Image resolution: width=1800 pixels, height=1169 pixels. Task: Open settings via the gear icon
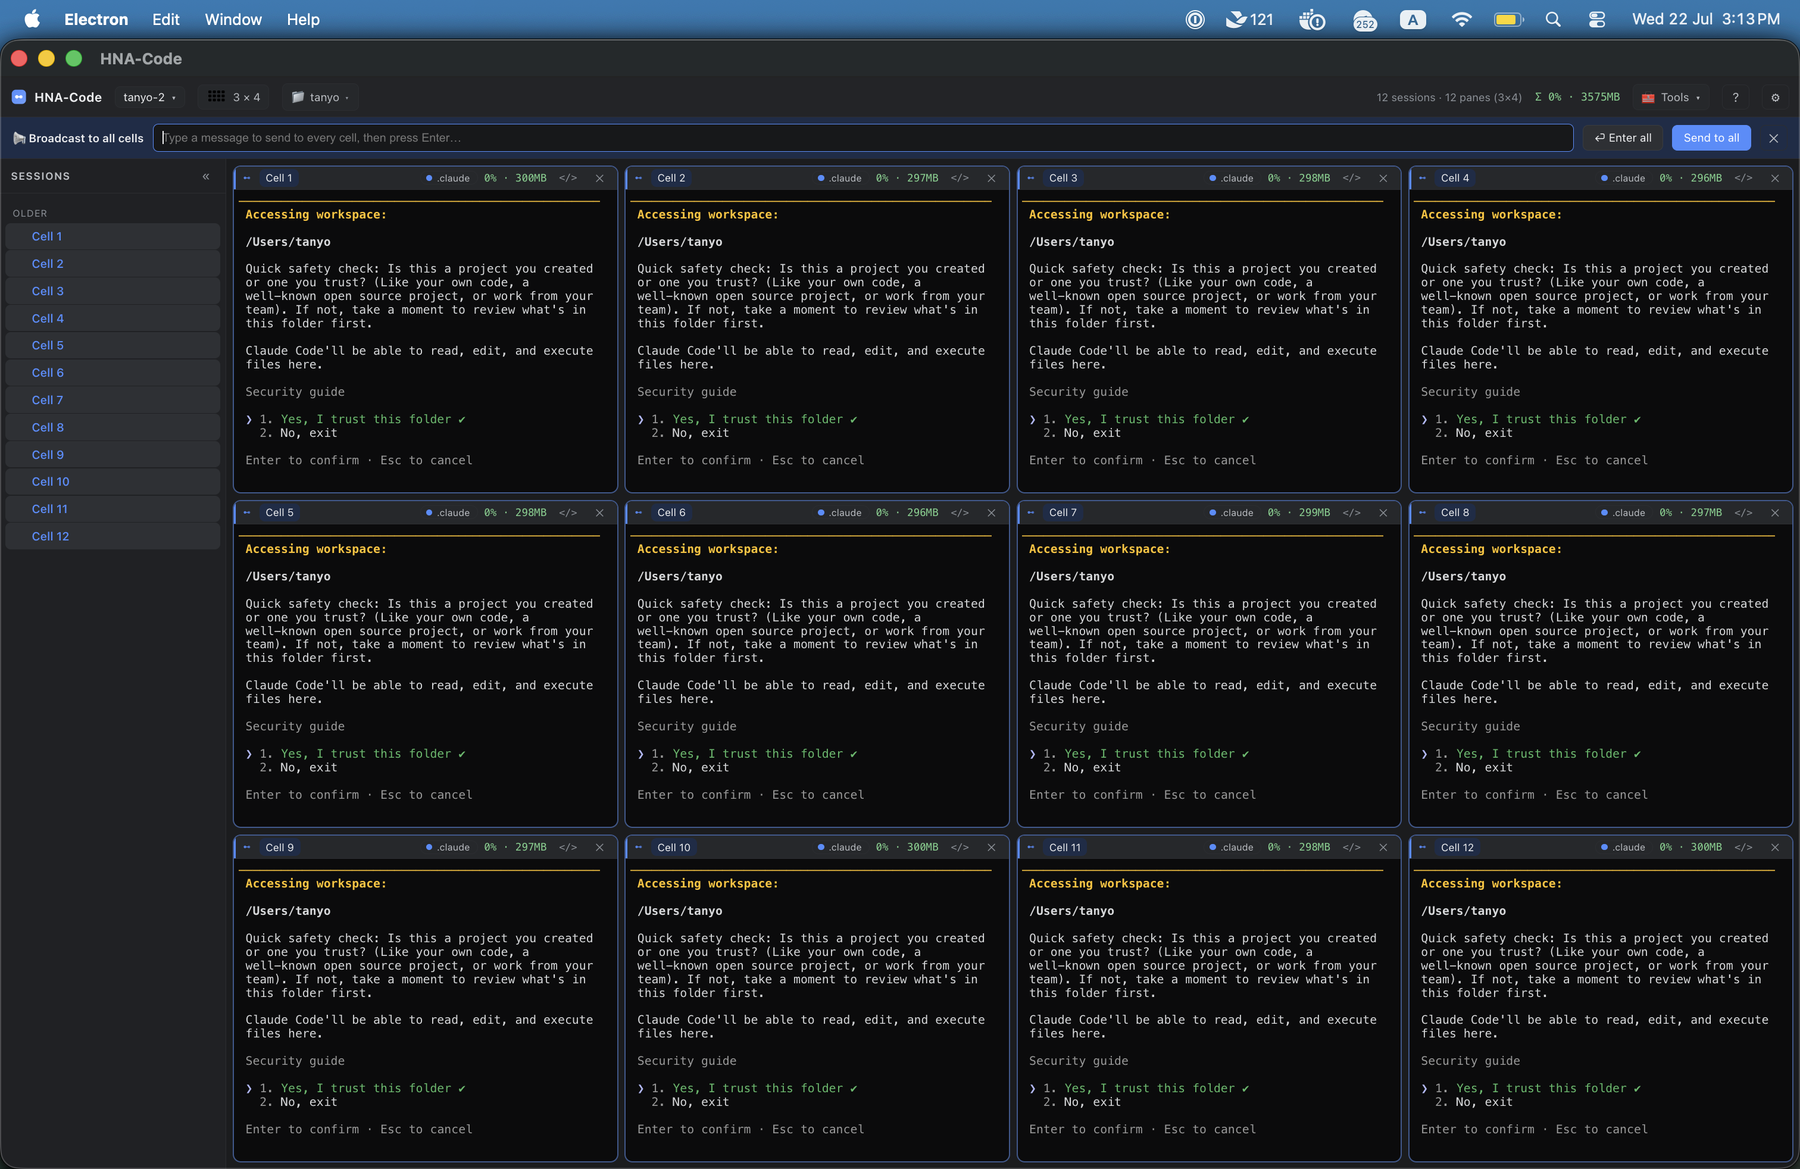click(x=1776, y=97)
